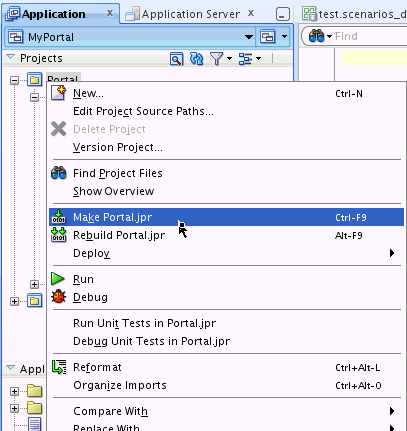Click the filter funnel icon
The width and height of the screenshot is (407, 431).
pos(216,59)
